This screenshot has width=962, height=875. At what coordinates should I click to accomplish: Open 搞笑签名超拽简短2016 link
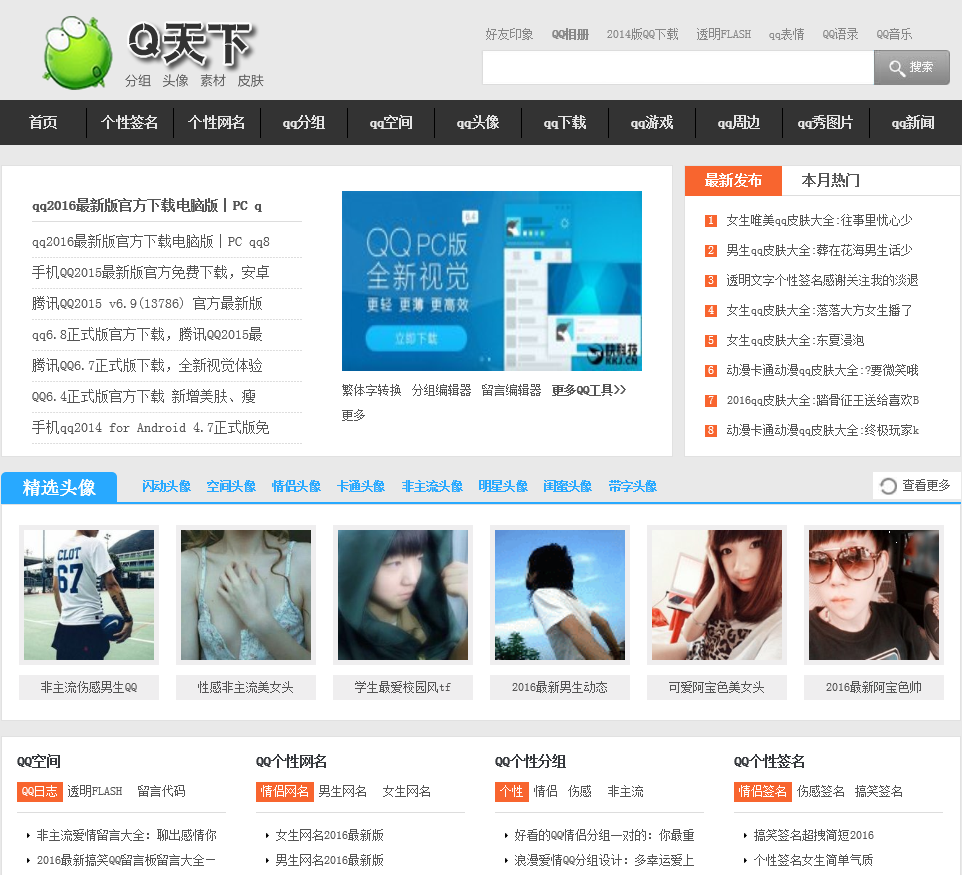[814, 836]
